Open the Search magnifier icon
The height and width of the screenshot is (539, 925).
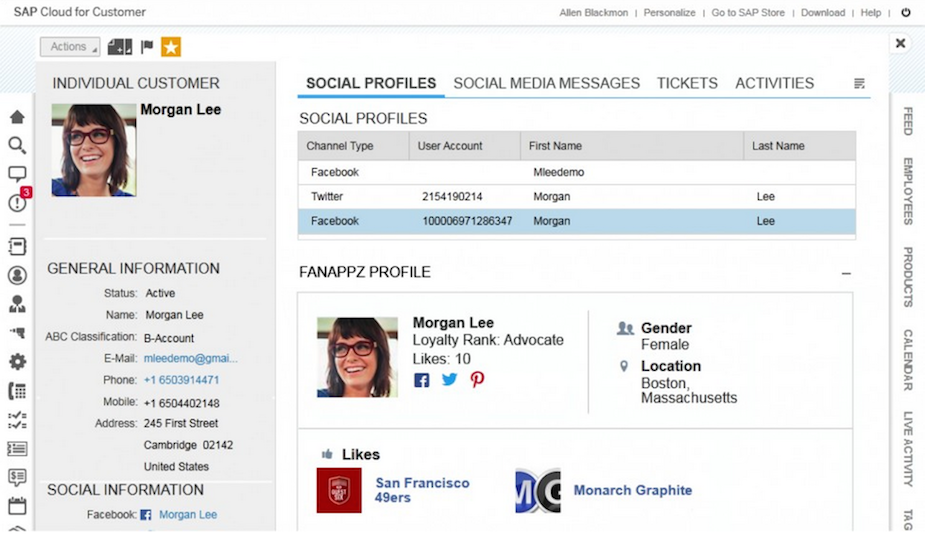click(x=17, y=145)
